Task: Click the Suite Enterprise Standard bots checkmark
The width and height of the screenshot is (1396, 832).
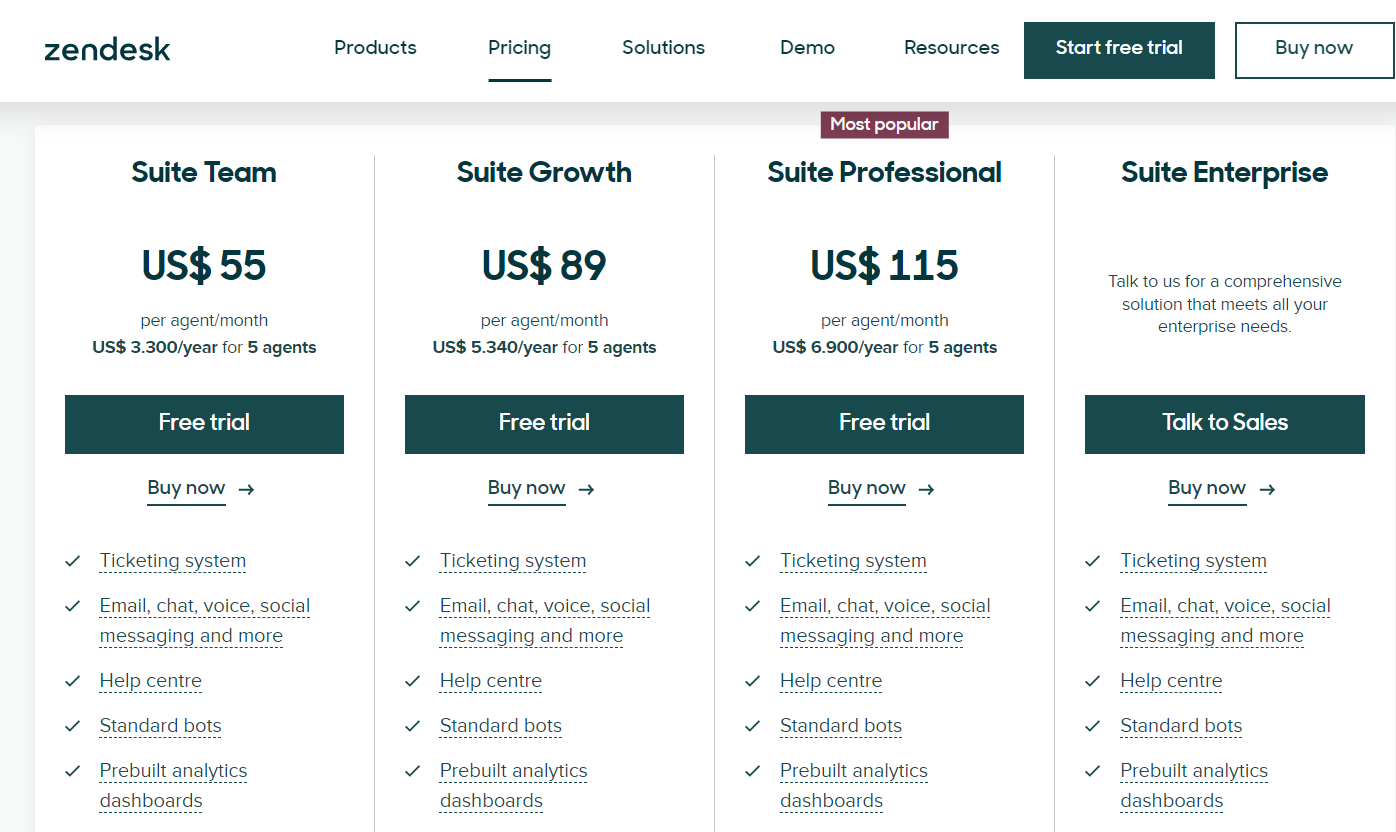Action: click(x=1093, y=726)
